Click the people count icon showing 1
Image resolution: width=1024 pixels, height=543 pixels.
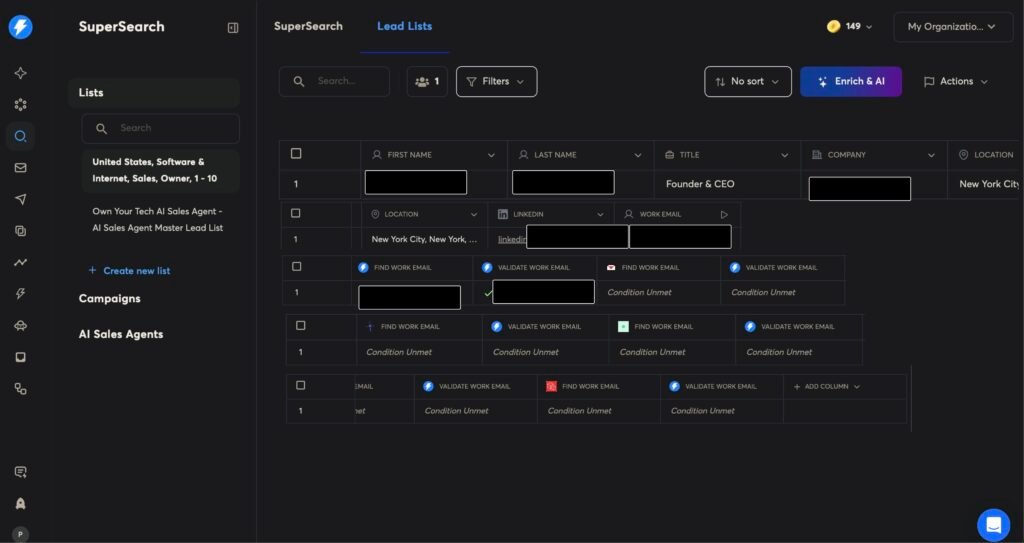click(427, 82)
